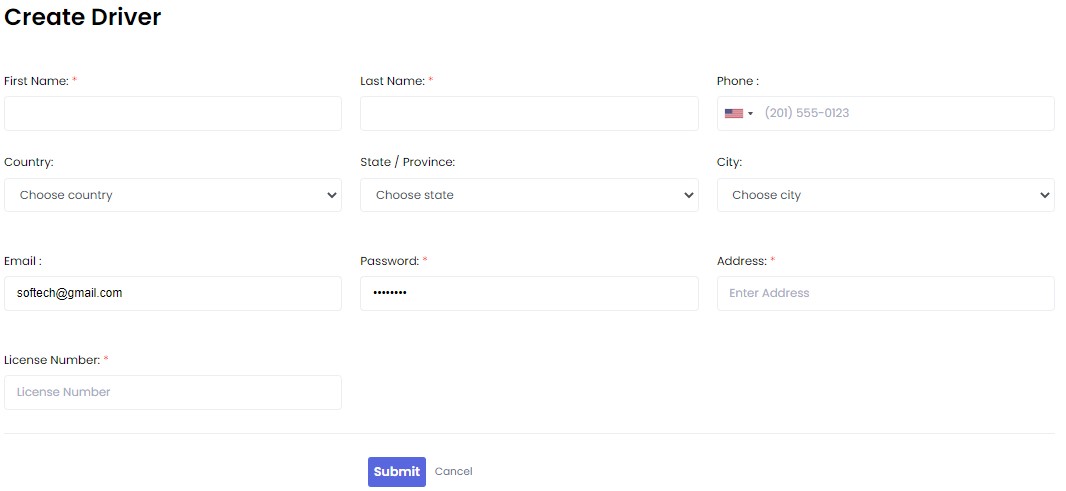Click the Email field containing softech@gmail.com
The width and height of the screenshot is (1066, 491).
click(173, 293)
